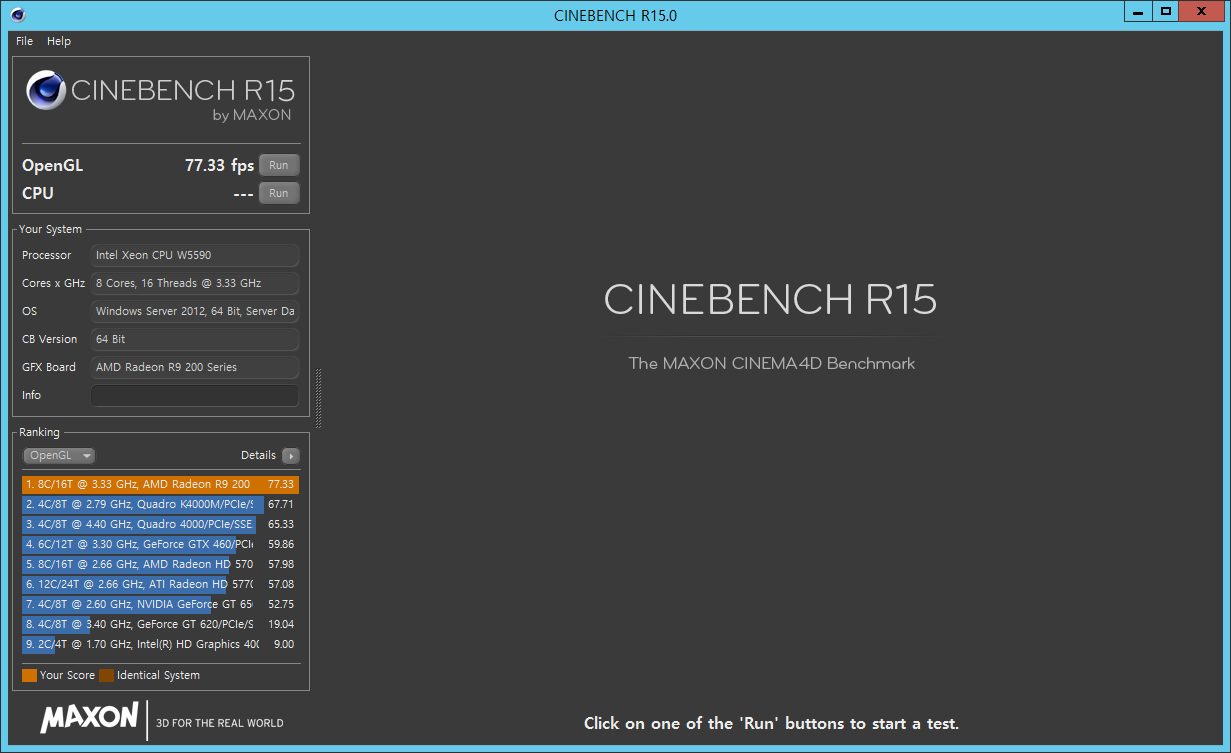1231x753 pixels.
Task: Minimize the CINEBENCH window
Action: [x=1138, y=11]
